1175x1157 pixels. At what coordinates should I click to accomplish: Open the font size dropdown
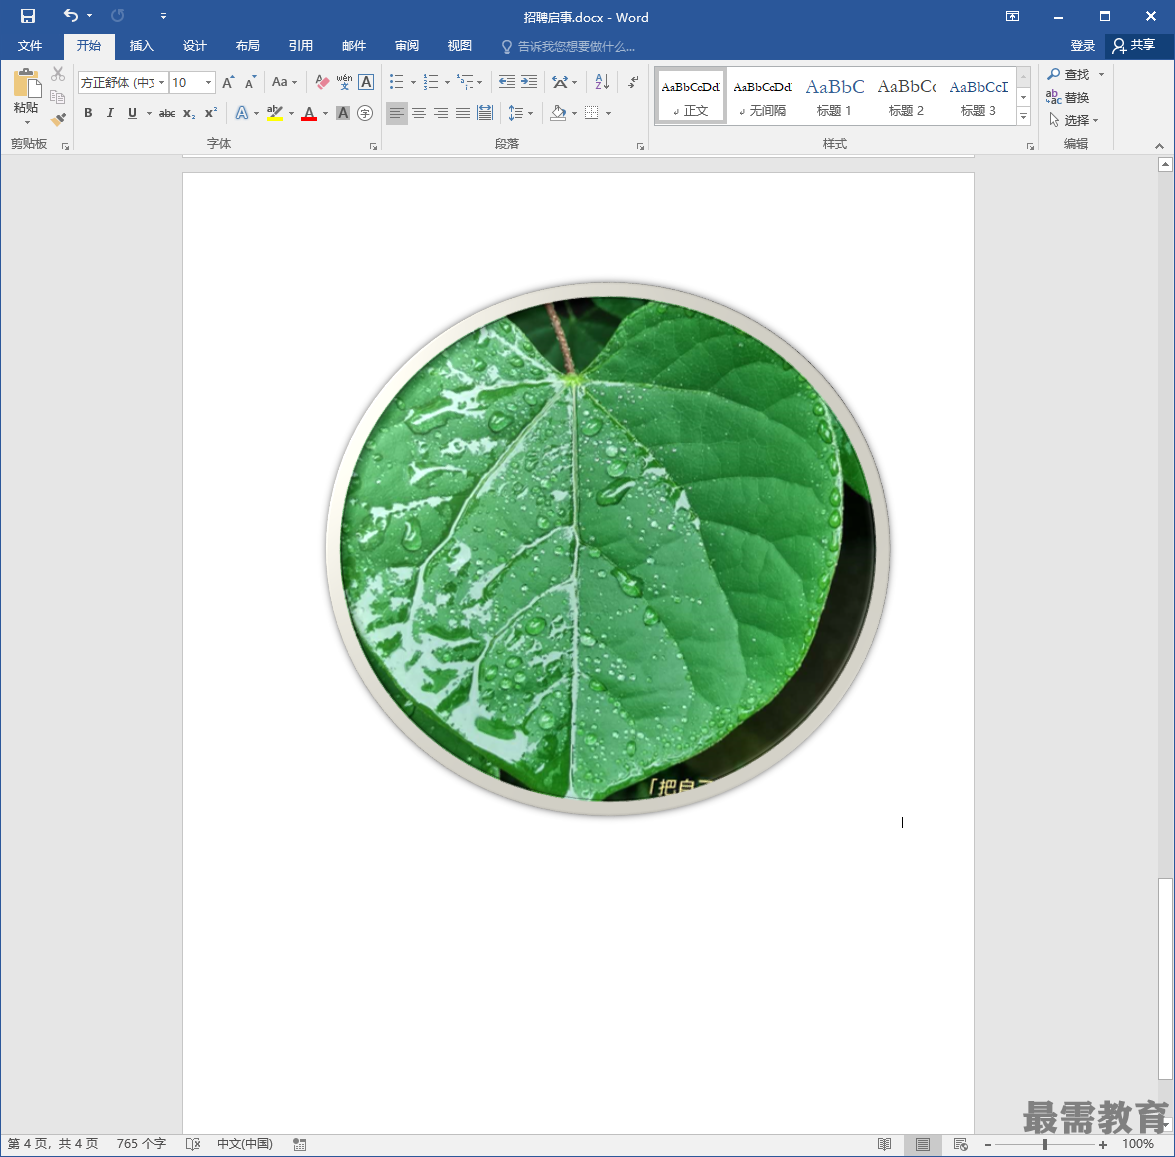tap(208, 82)
